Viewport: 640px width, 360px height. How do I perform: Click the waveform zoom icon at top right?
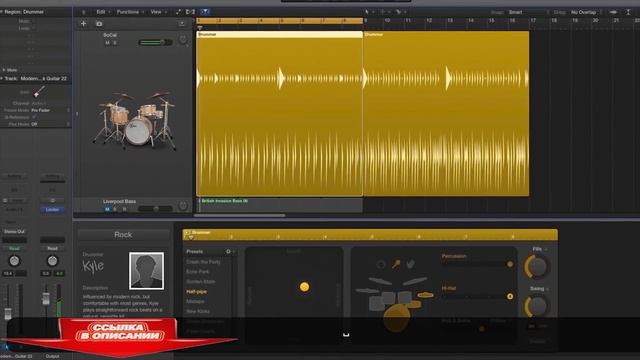tap(613, 12)
